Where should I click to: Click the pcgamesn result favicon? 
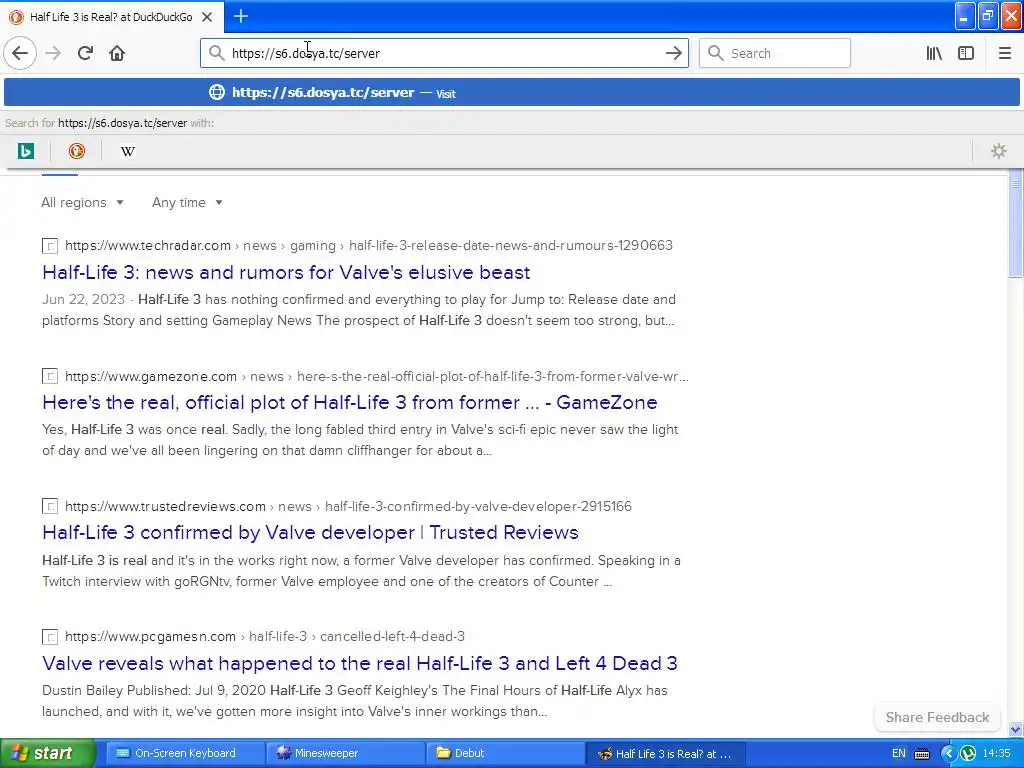tap(50, 637)
